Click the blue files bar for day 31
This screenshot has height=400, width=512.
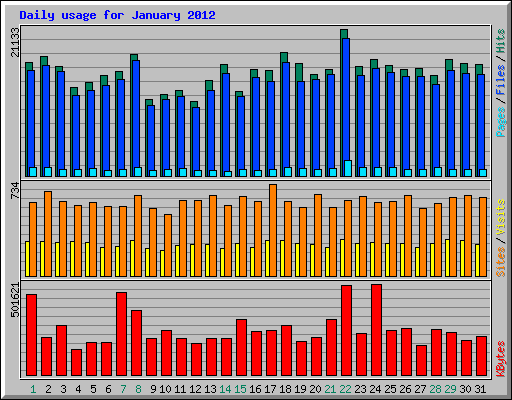tap(481, 122)
